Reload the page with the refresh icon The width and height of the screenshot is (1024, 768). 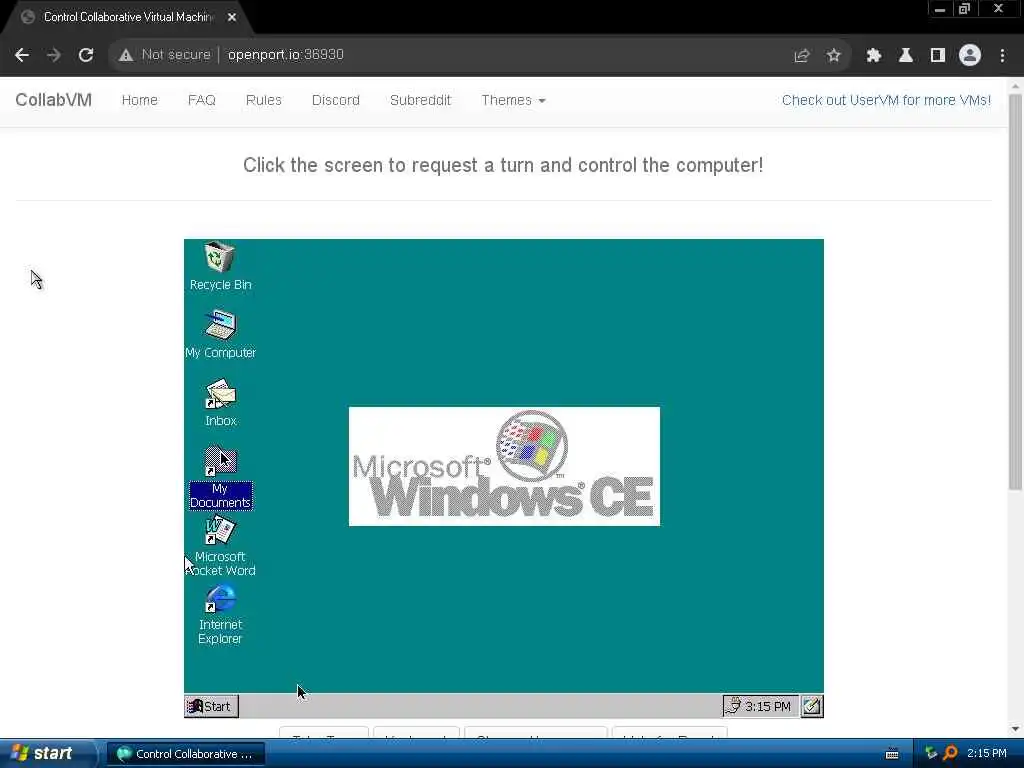[86, 55]
